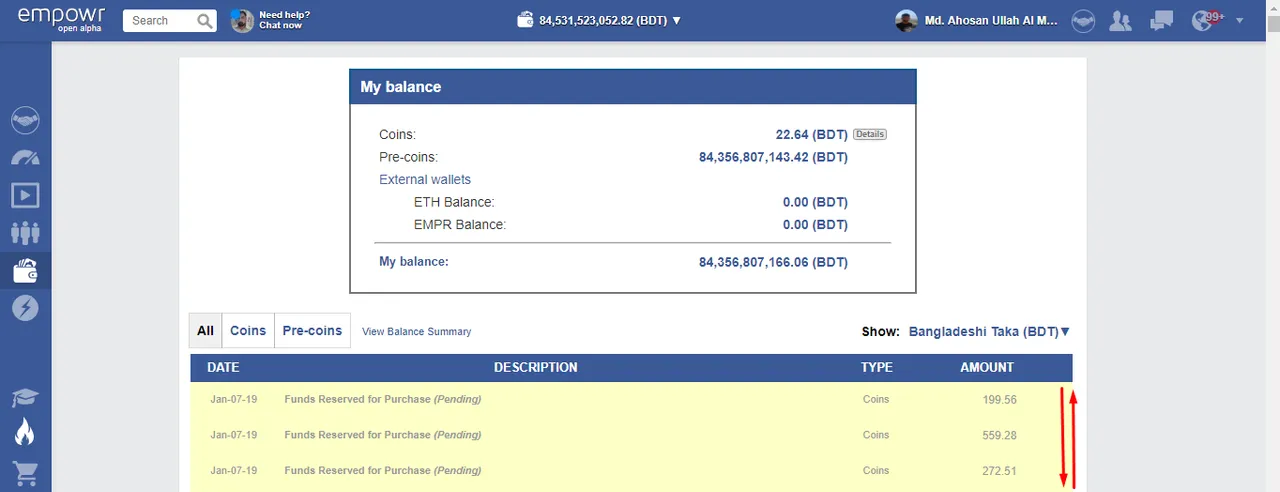Open the people group icon in sidebar
Image resolution: width=1280 pixels, height=492 pixels.
(x=25, y=232)
